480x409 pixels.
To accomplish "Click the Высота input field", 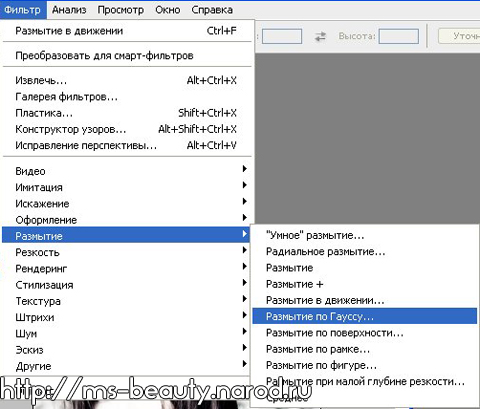I will 399,36.
